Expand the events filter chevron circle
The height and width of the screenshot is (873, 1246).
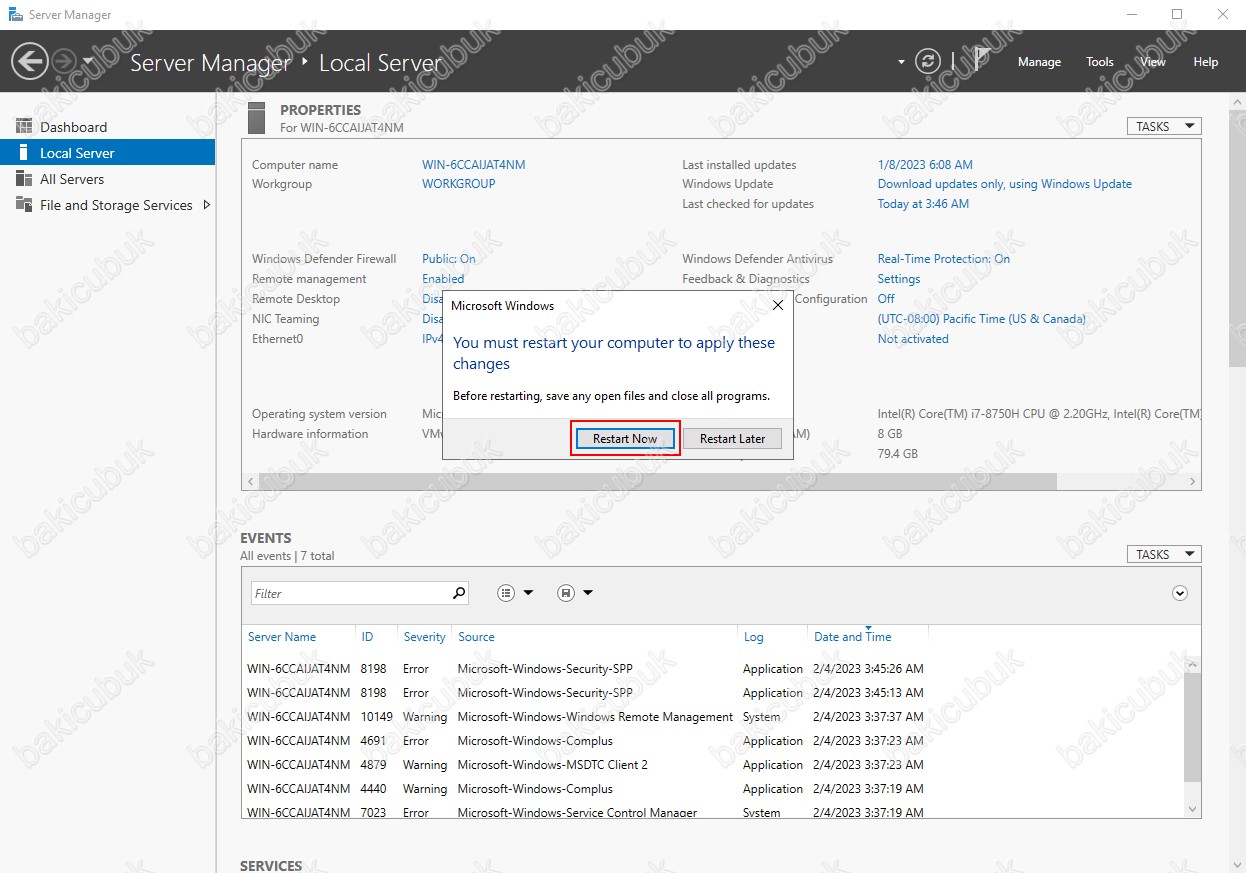(x=1180, y=593)
